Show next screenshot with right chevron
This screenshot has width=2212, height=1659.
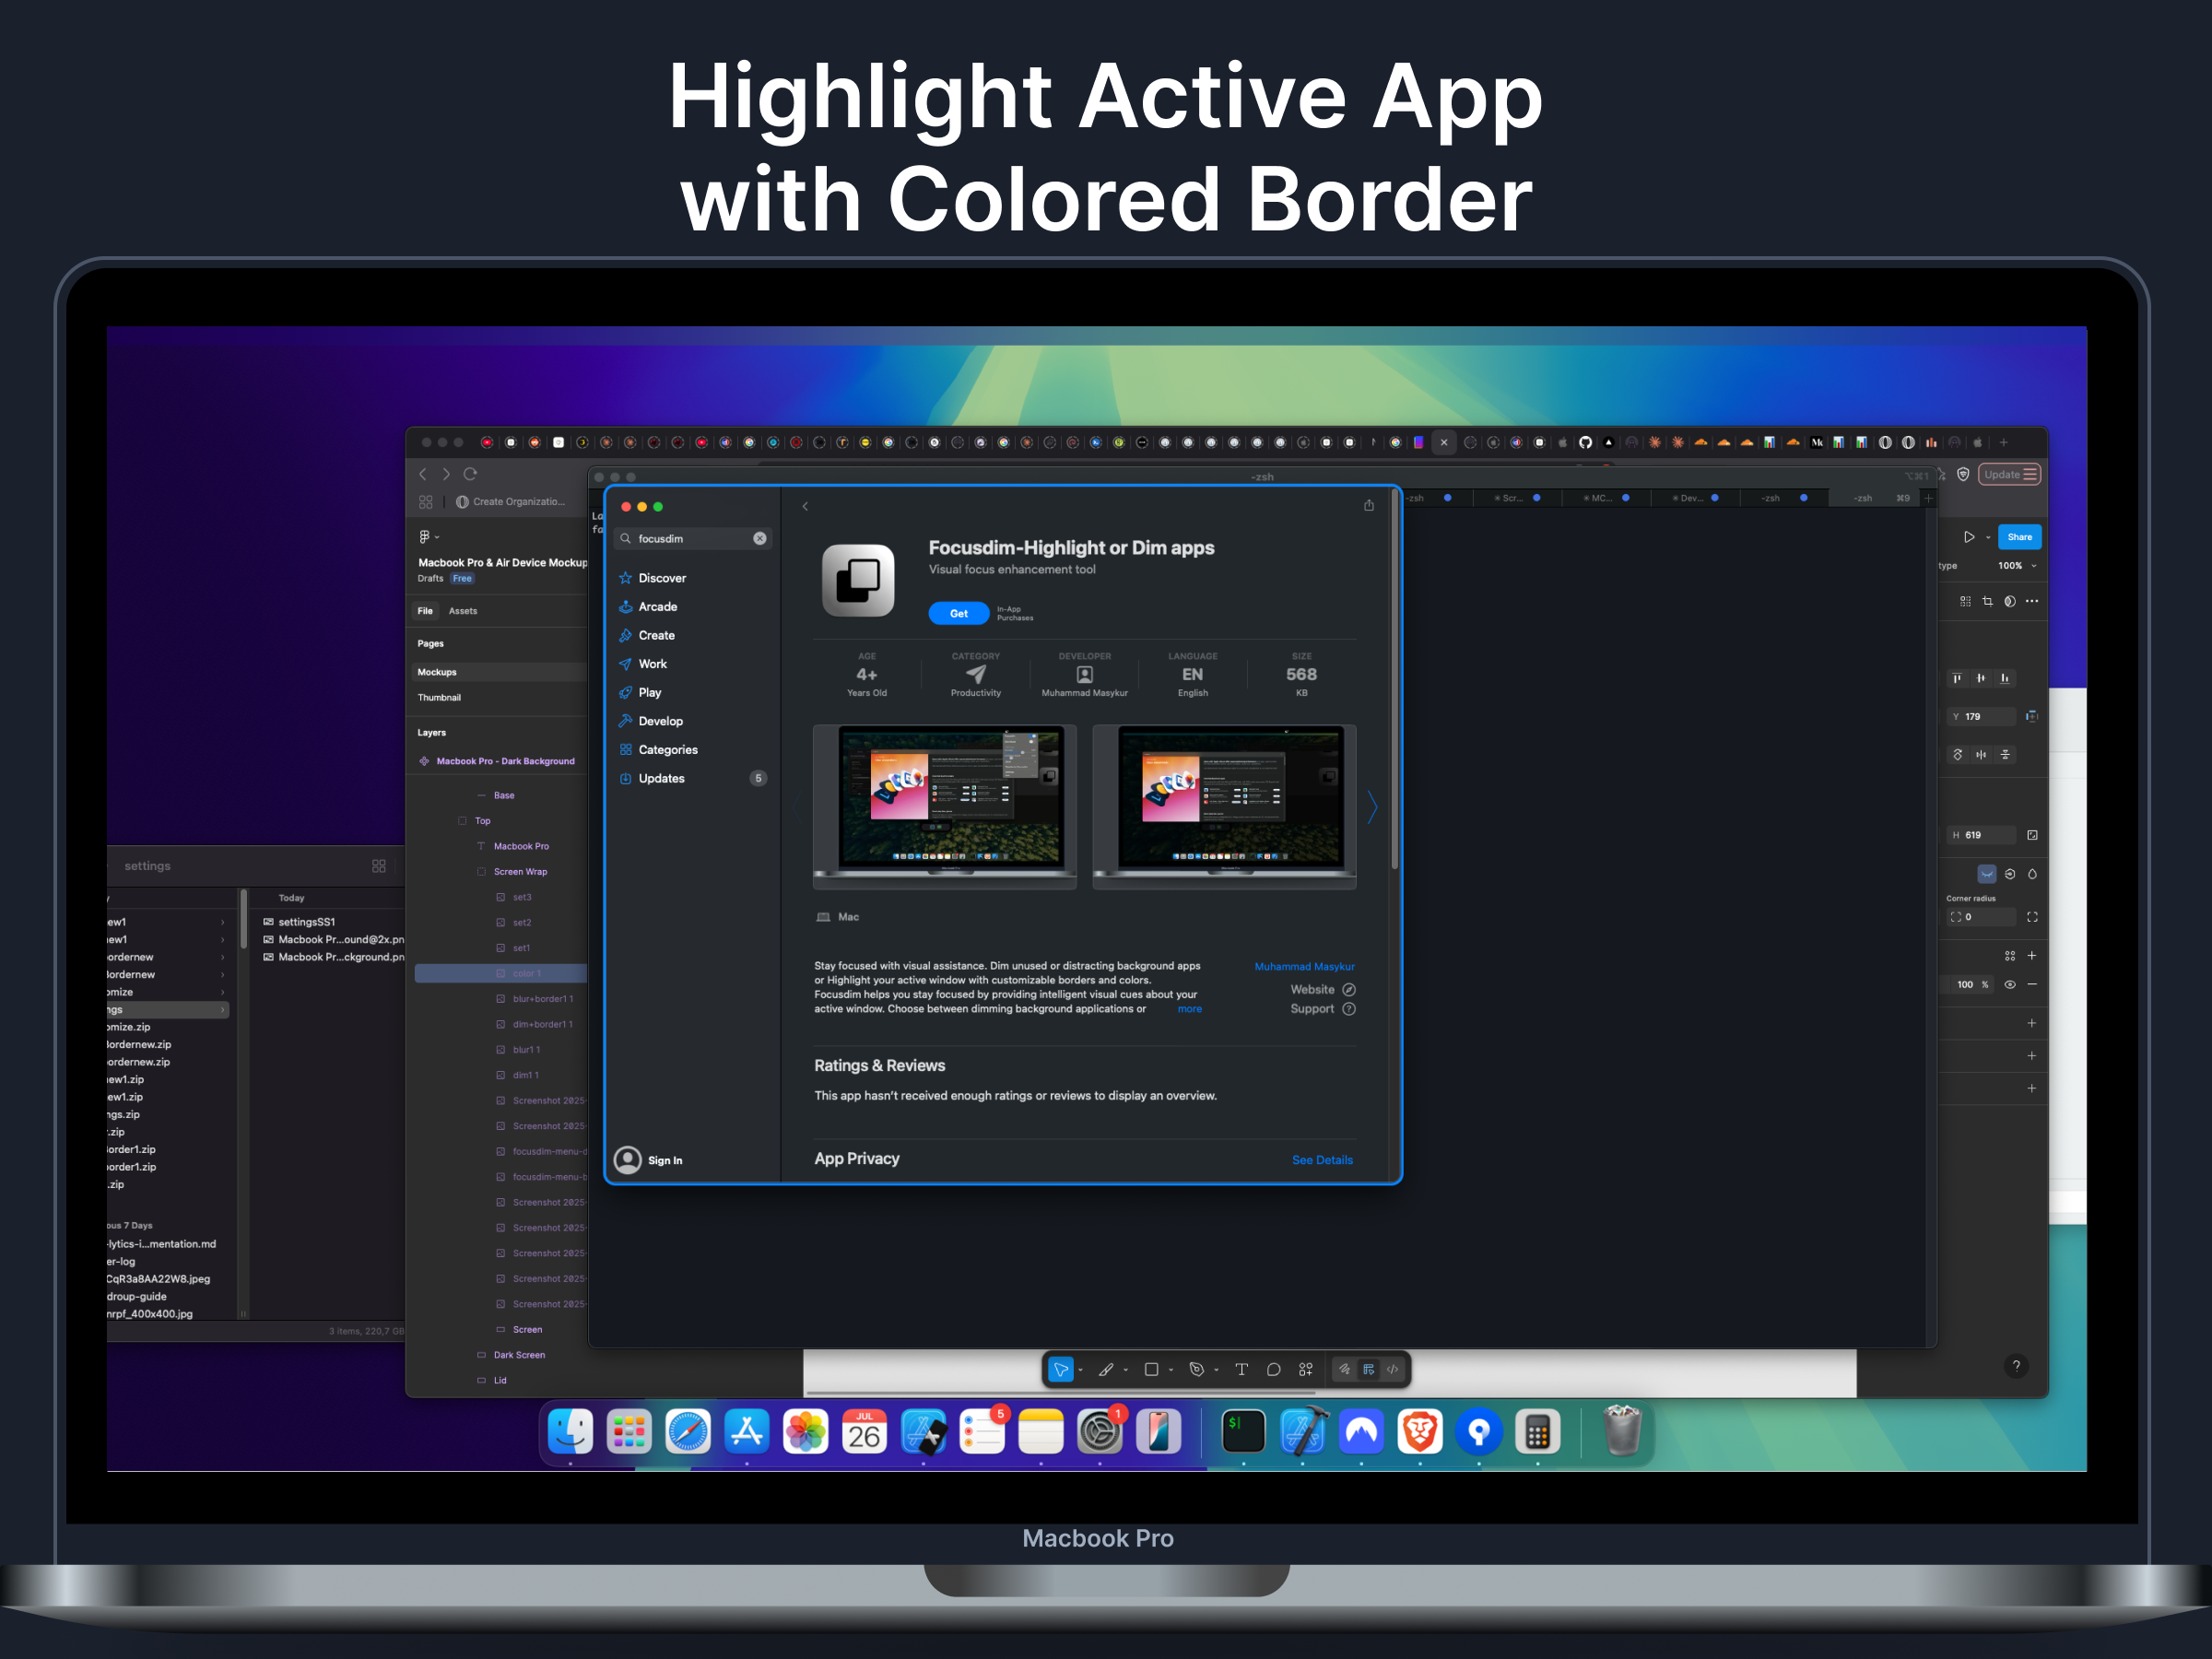point(1373,806)
